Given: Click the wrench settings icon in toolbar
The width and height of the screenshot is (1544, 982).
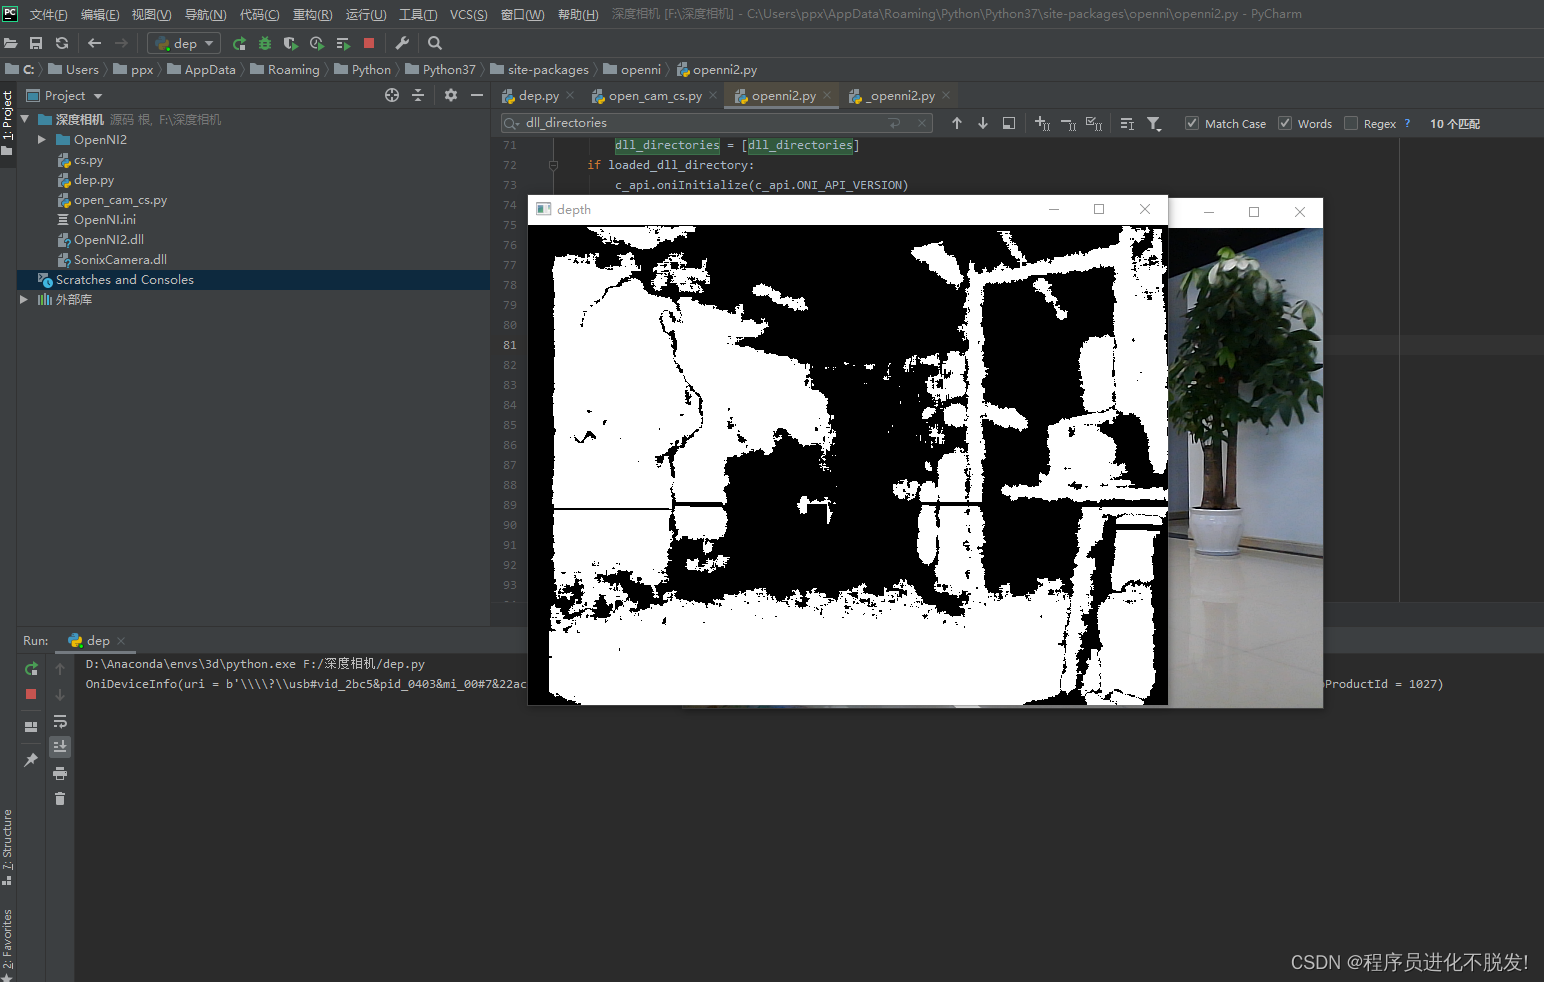Looking at the screenshot, I should (402, 43).
